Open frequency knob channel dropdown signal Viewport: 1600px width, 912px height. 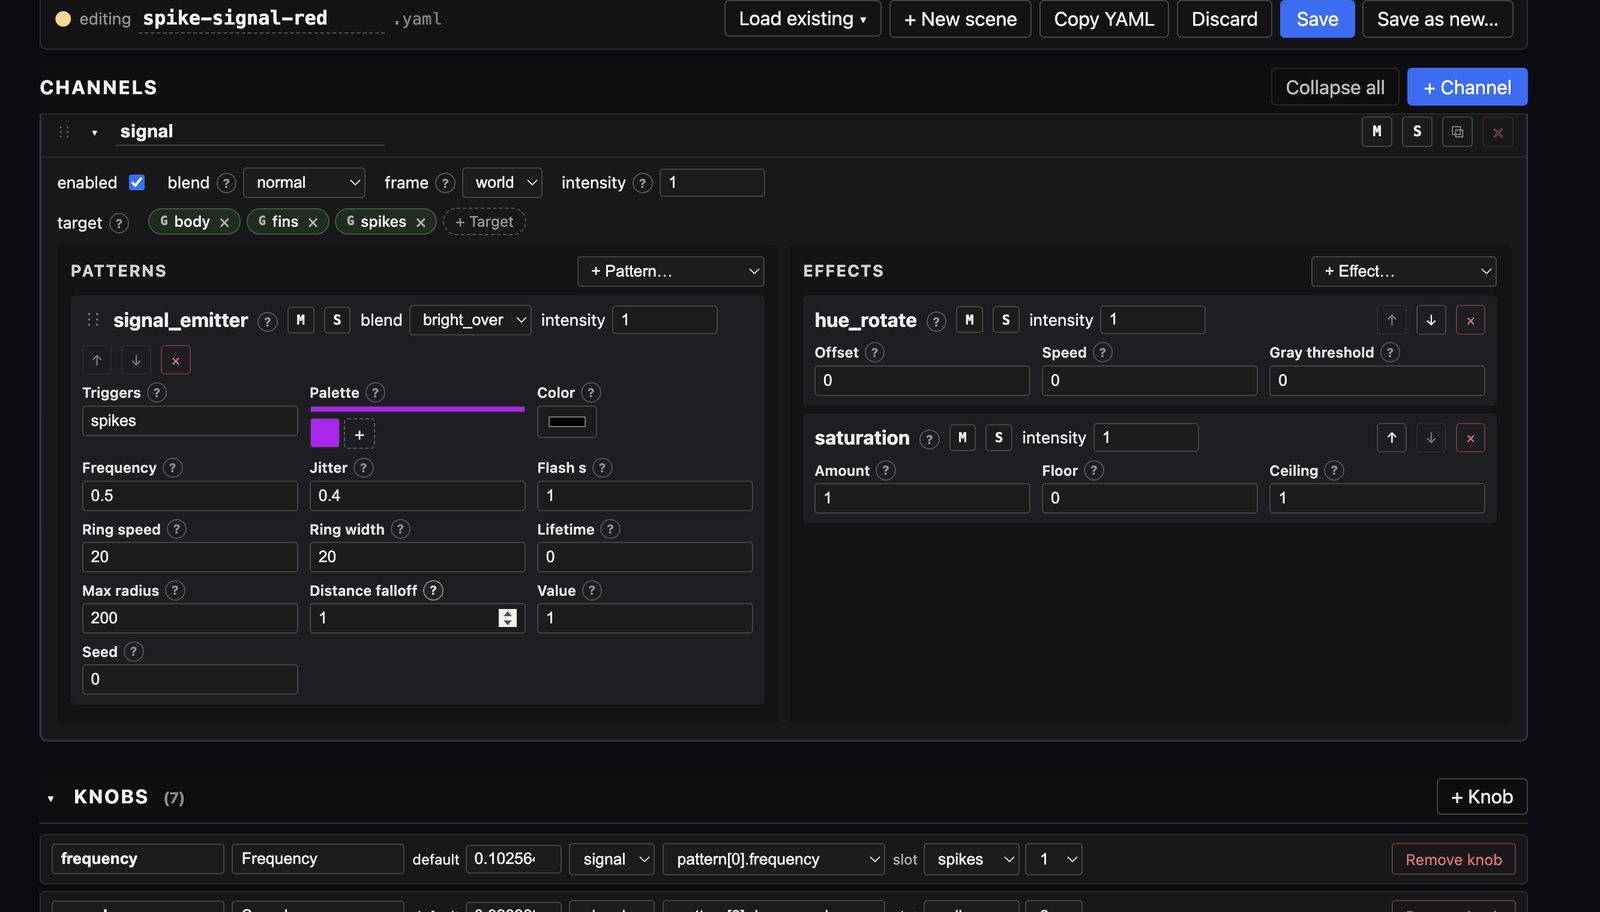click(612, 859)
